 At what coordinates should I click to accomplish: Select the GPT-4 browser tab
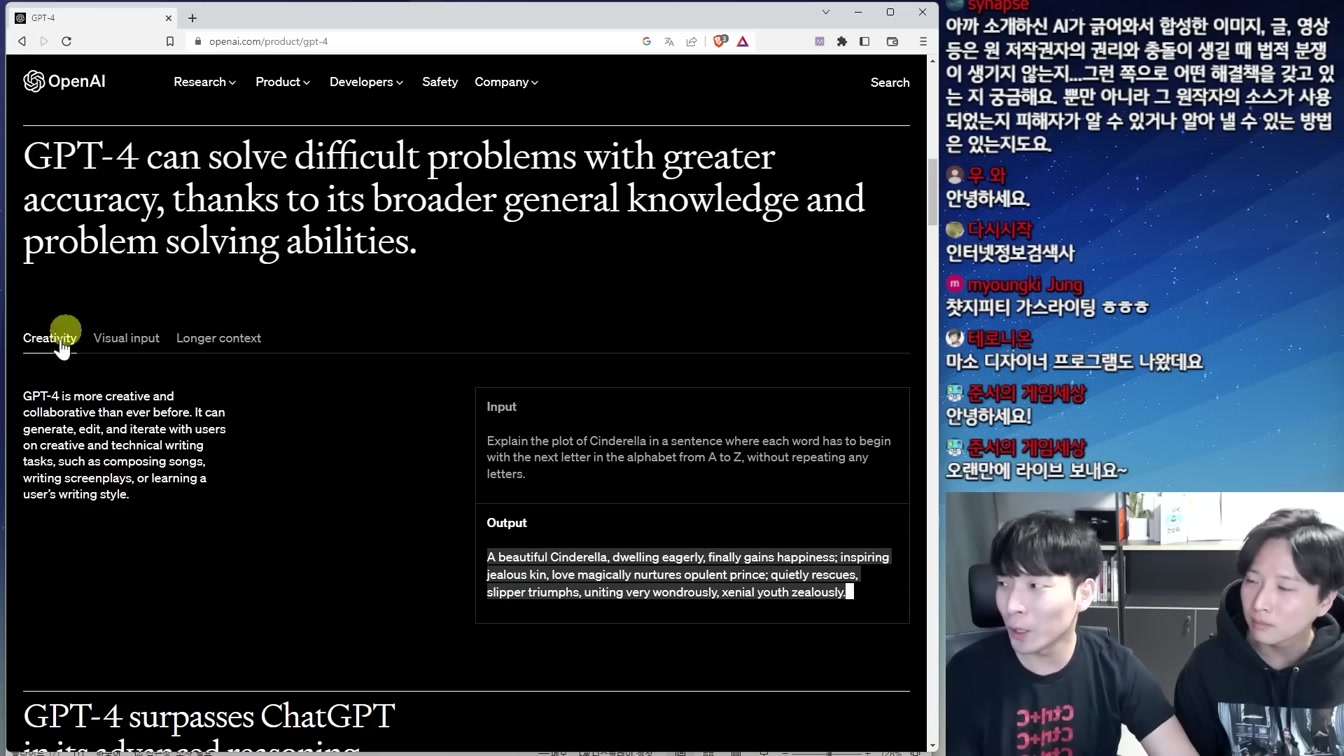tap(94, 18)
